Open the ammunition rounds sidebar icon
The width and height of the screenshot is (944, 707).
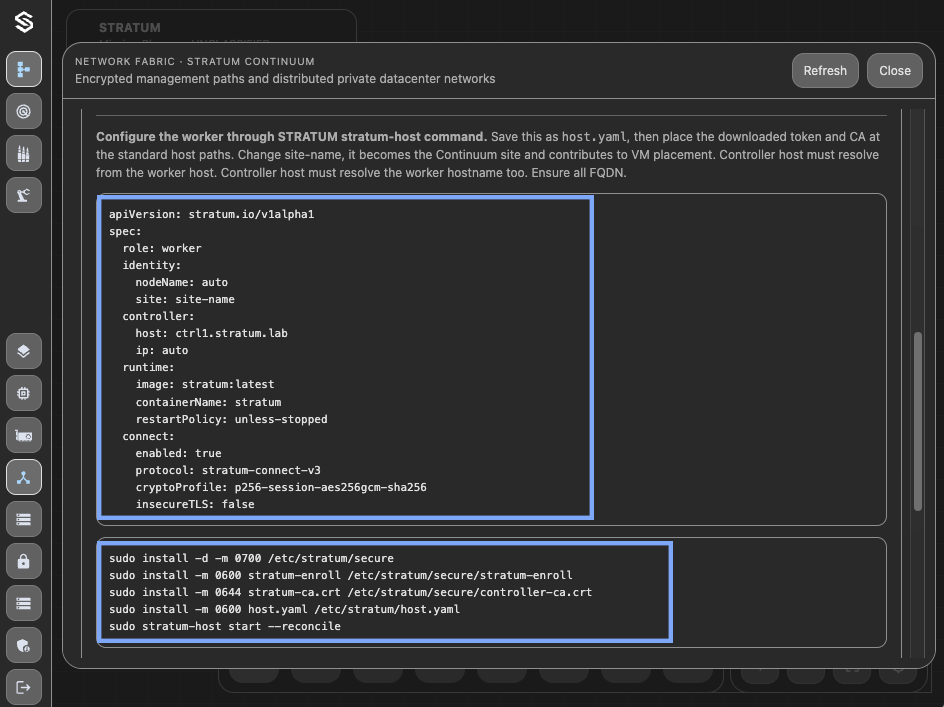(23, 153)
